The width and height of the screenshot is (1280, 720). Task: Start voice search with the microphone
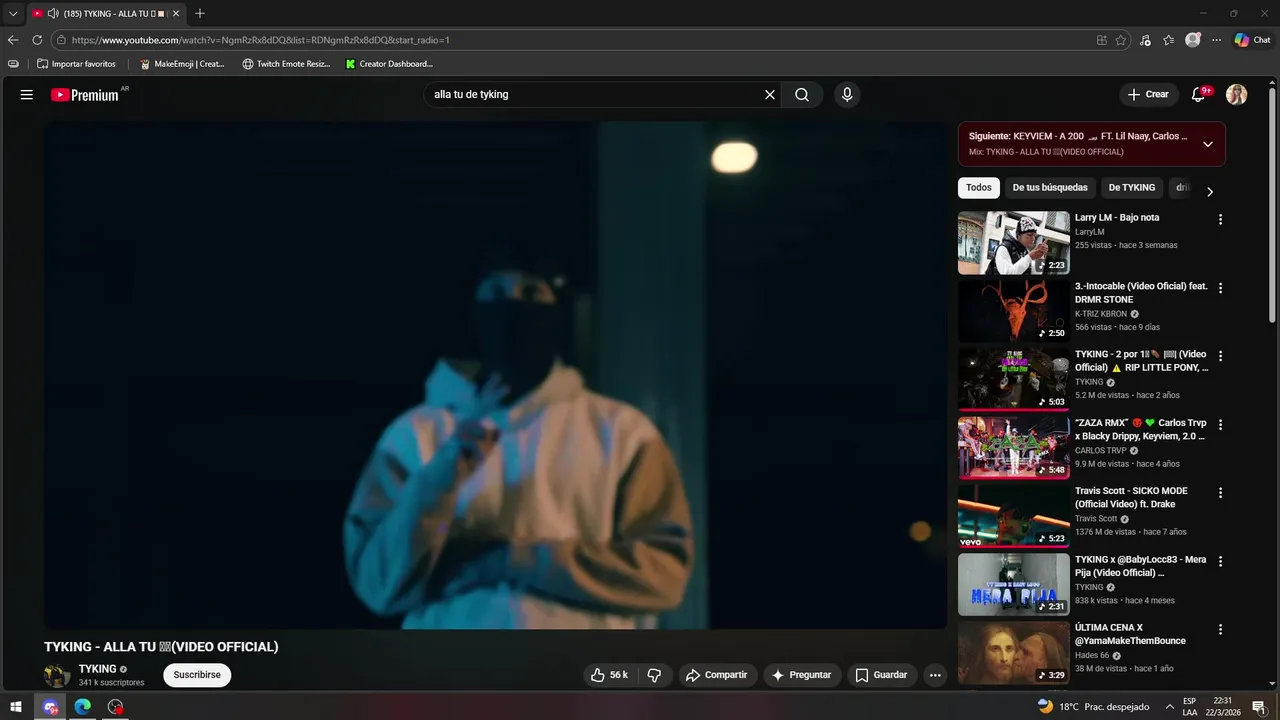pos(847,95)
